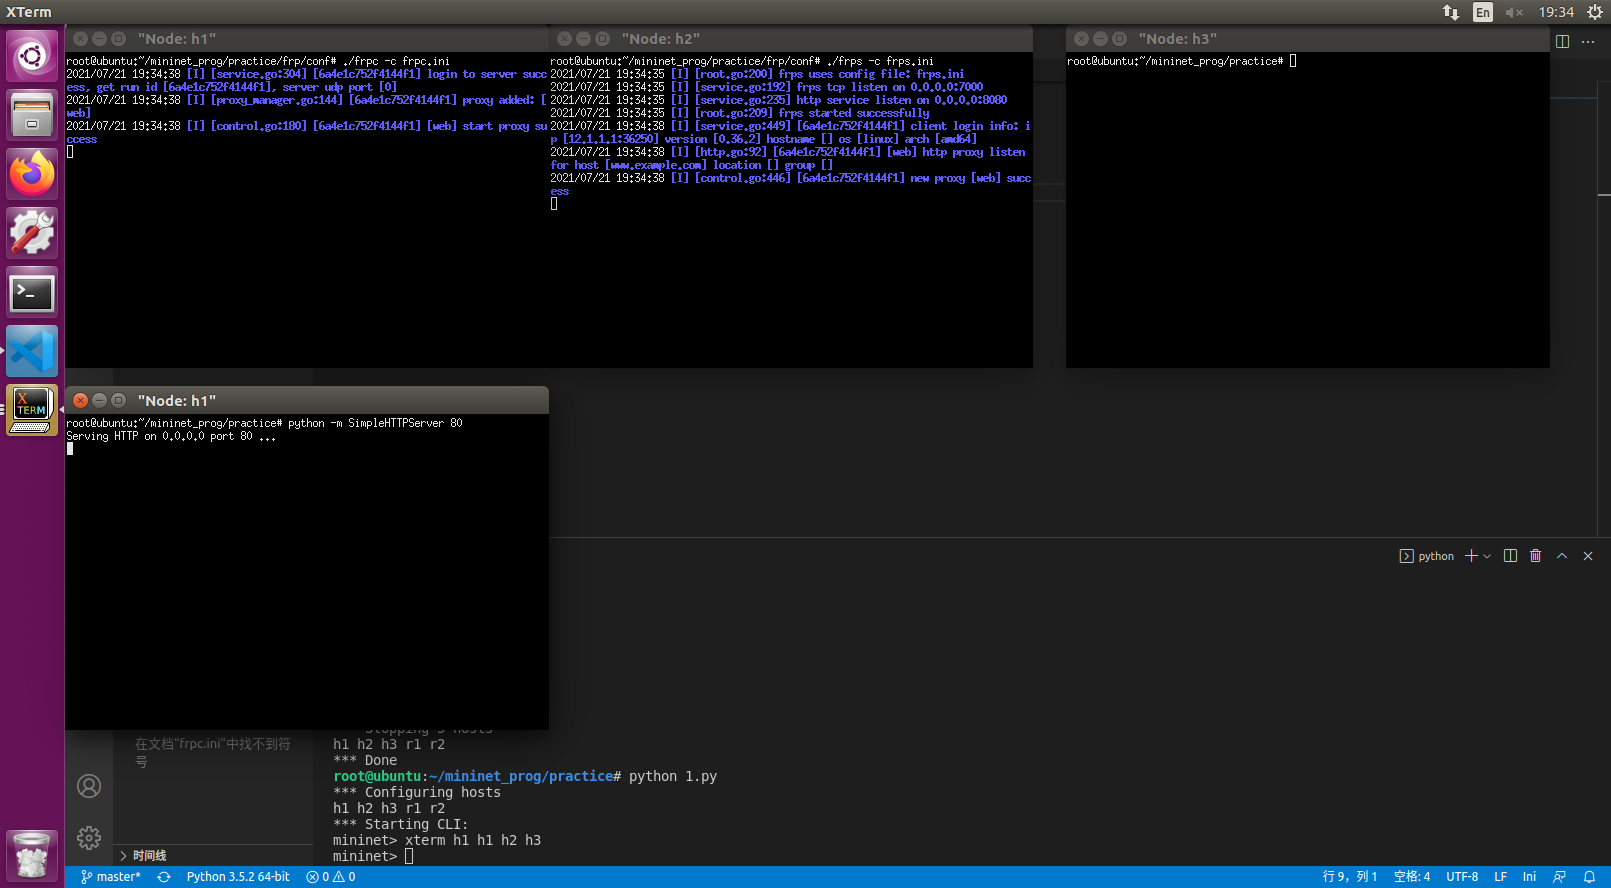Open the VS Code Accounts icon
1611x888 pixels.
click(89, 786)
